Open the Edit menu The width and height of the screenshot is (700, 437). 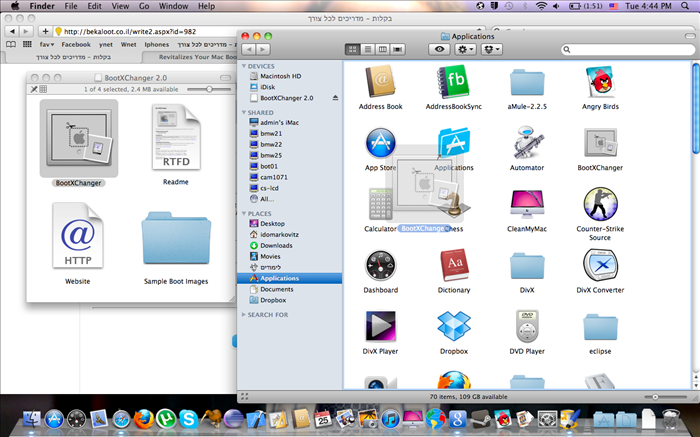(x=94, y=6)
